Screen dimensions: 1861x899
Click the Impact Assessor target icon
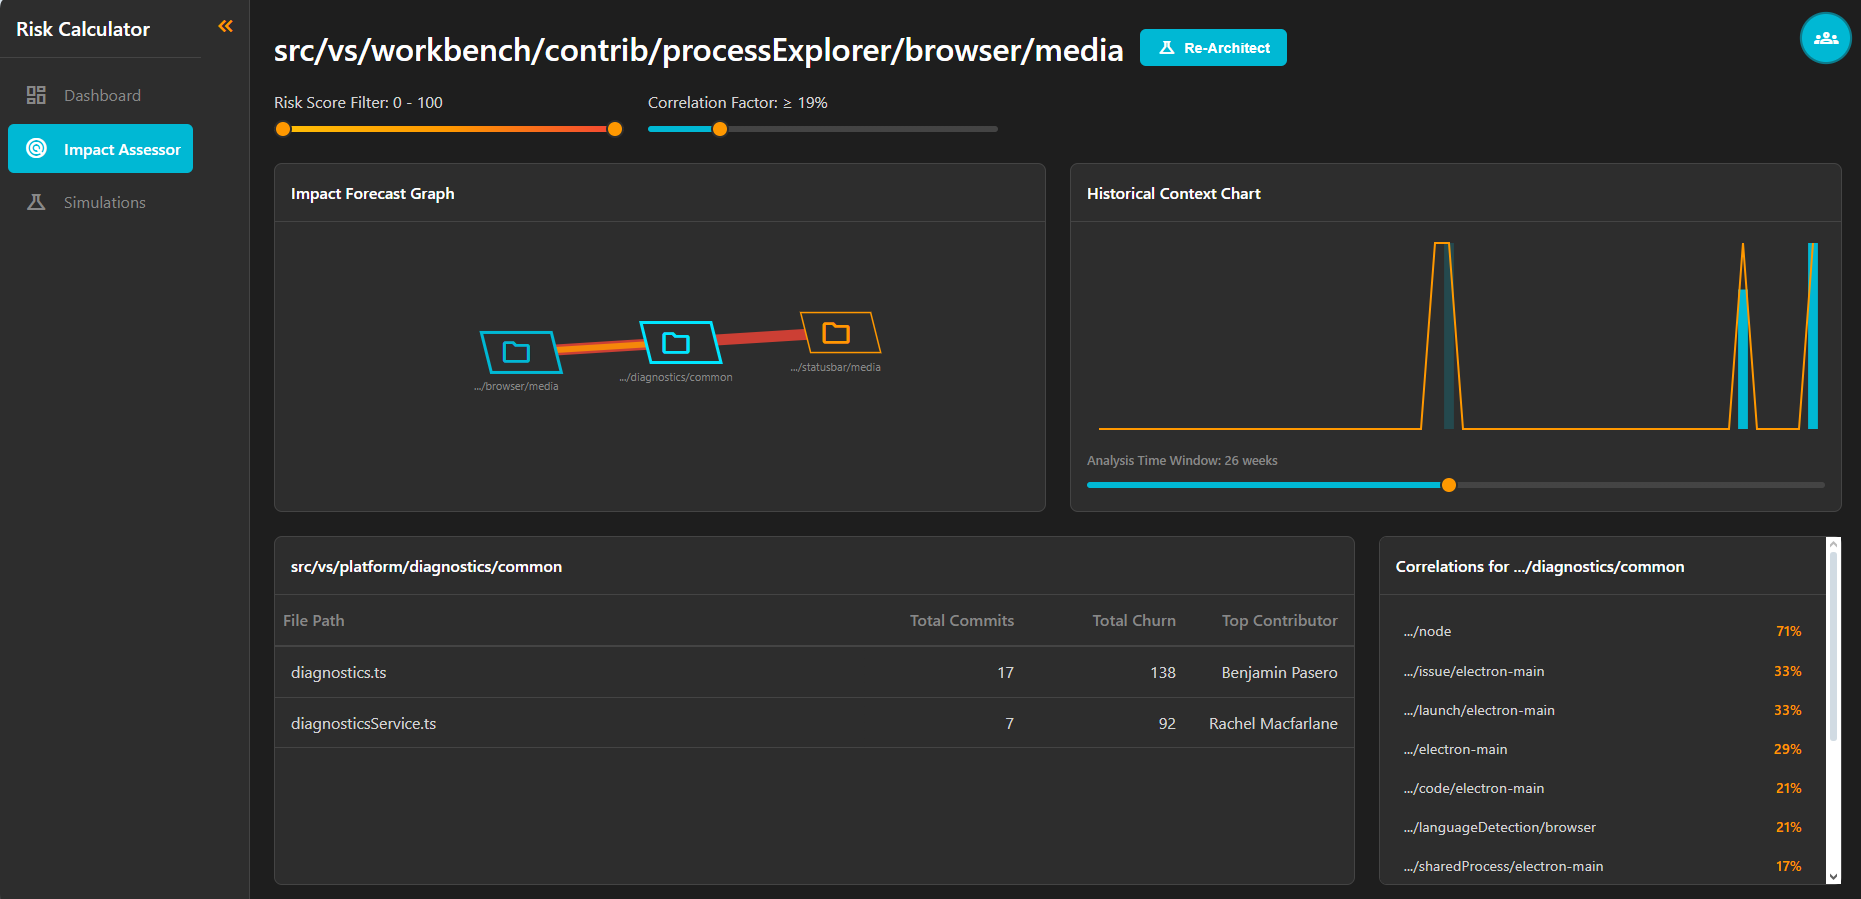click(x=37, y=149)
